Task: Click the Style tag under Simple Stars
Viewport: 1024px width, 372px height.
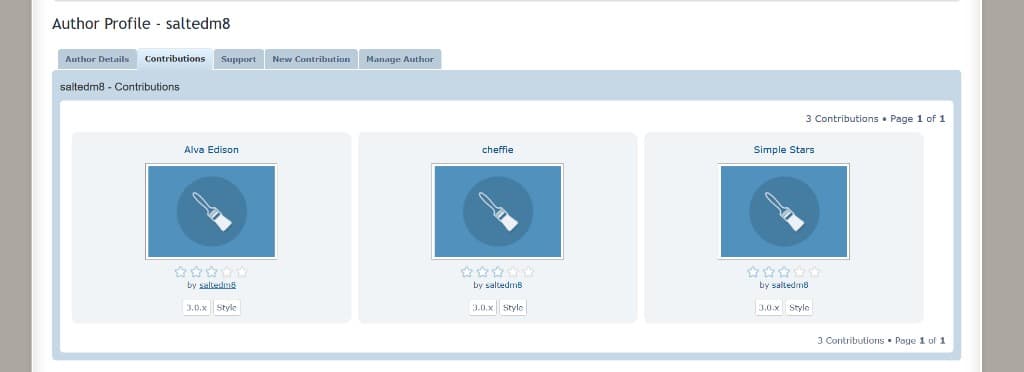Action: tap(799, 307)
